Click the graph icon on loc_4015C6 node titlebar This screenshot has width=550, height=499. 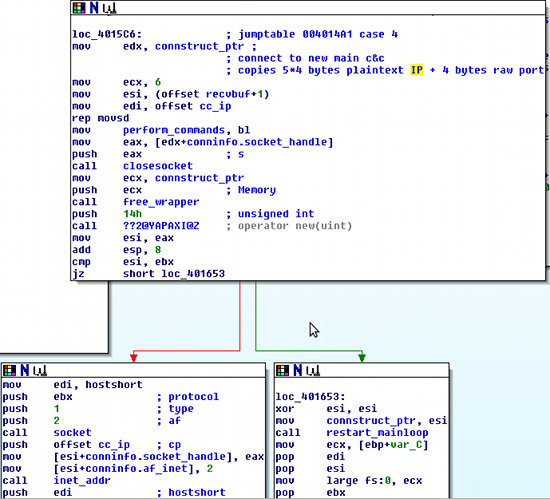[109, 9]
